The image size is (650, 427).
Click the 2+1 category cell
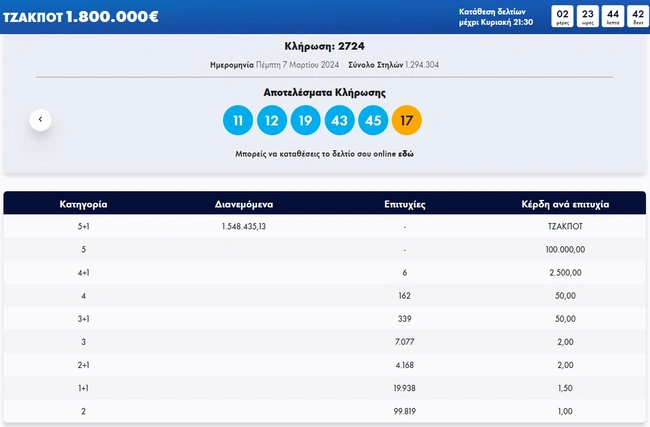pyautogui.click(x=83, y=365)
